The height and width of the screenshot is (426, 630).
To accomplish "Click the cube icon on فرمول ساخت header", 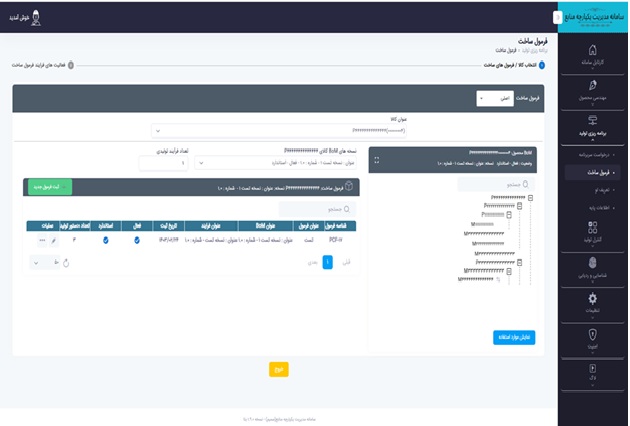I will click(349, 186).
